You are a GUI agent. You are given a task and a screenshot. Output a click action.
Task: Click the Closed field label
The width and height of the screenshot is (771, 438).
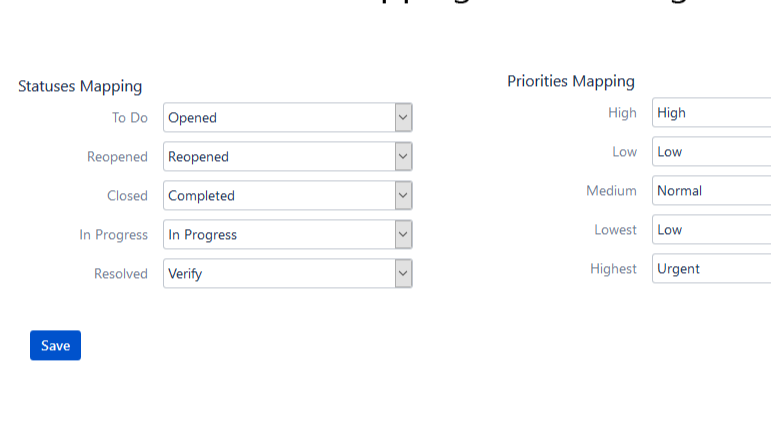pyautogui.click(x=127, y=196)
